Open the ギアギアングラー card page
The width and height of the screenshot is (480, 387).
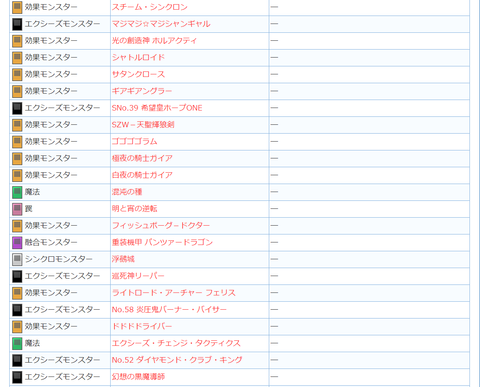(142, 91)
